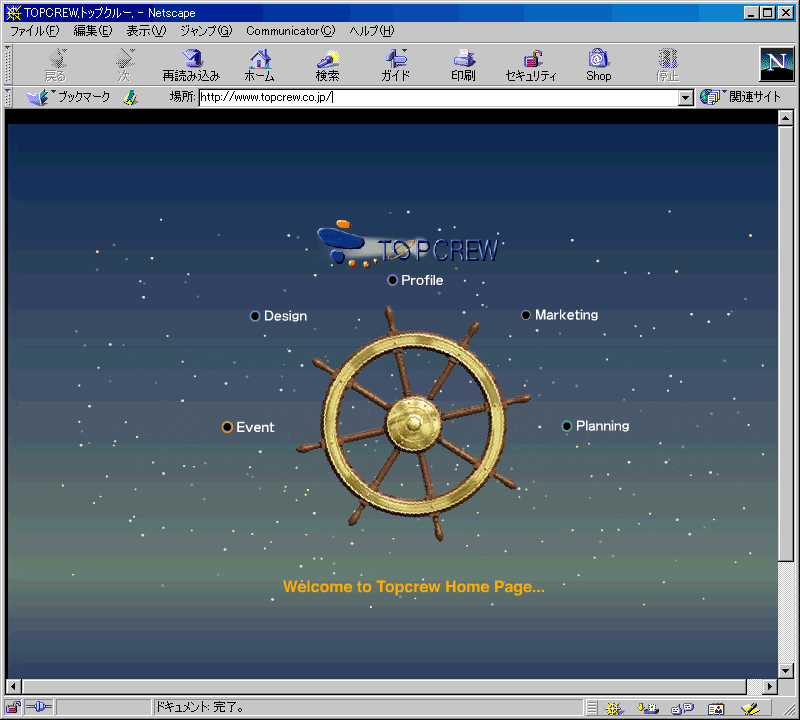800x720 pixels.
Task: Click the Welcome to Topcrew Home Page text
Action: point(414,587)
